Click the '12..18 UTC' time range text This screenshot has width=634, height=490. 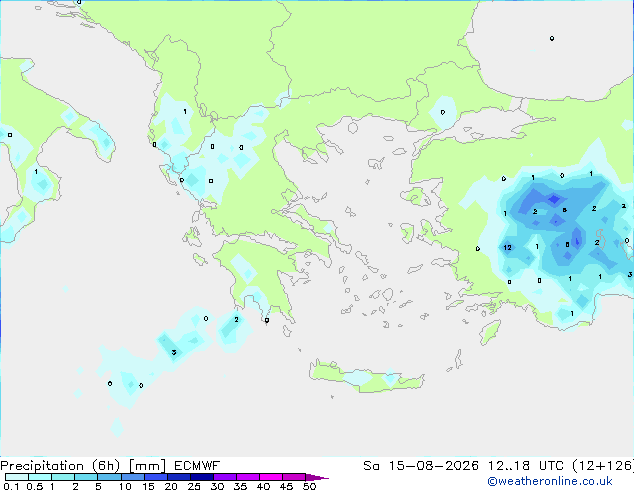pos(525,466)
